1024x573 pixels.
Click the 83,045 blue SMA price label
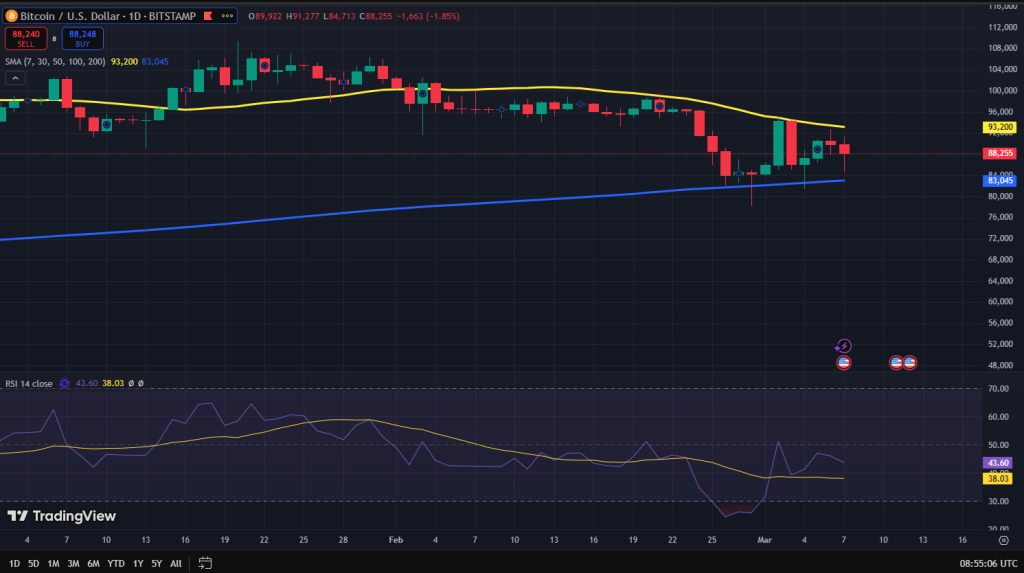click(x=1000, y=181)
